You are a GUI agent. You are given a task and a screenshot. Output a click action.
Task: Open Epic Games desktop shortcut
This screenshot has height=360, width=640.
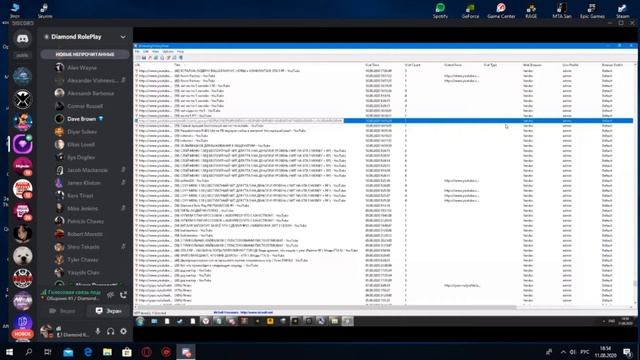click(x=592, y=11)
